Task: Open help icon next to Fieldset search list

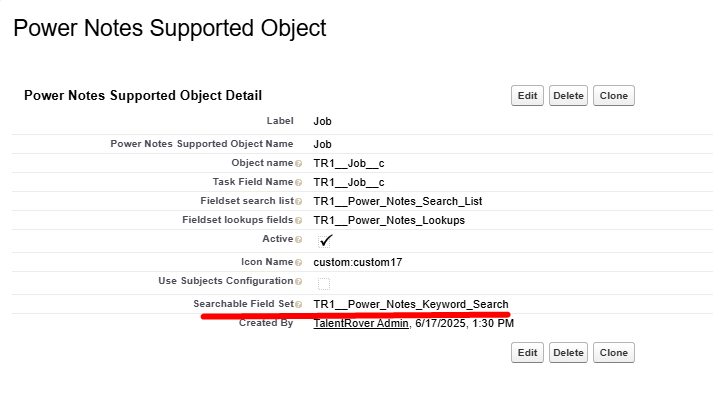Action: [x=298, y=202]
